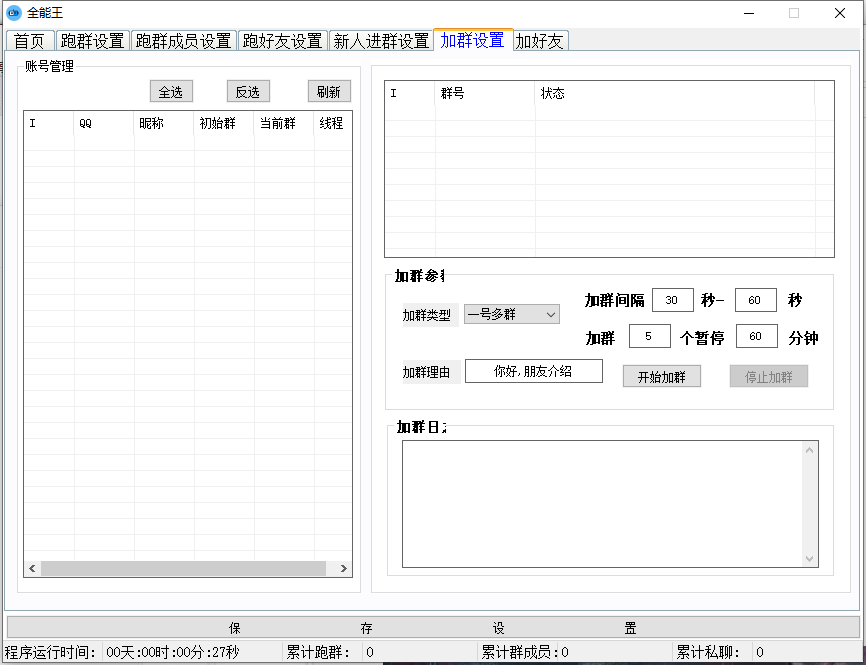Click the account list right scroll arrow
The height and width of the screenshot is (665, 866).
tap(344, 568)
